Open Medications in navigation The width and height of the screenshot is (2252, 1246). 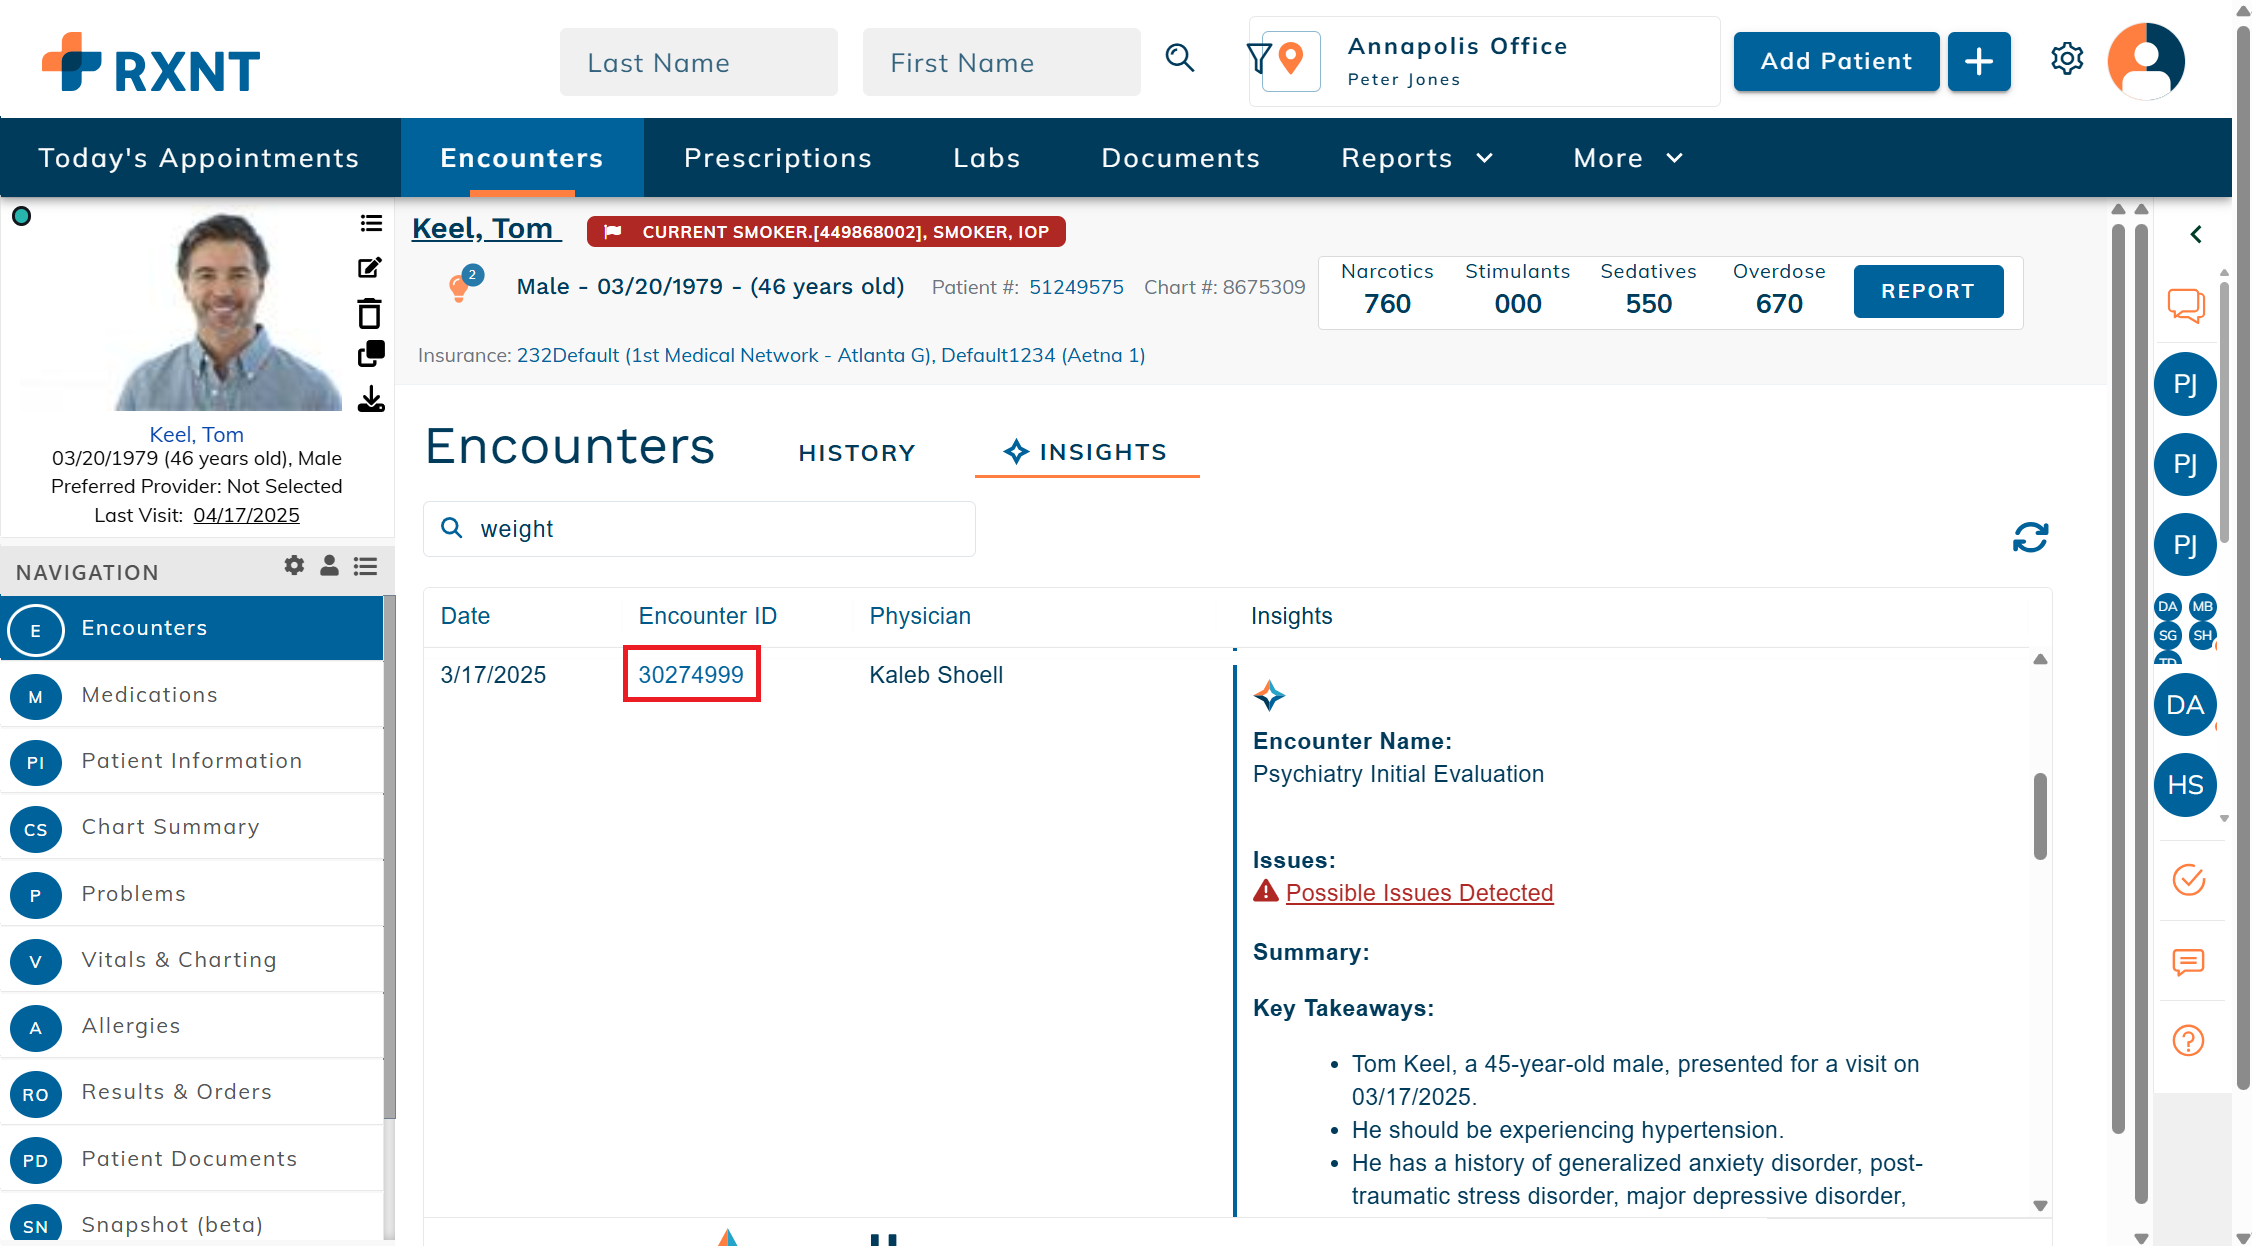(x=192, y=695)
